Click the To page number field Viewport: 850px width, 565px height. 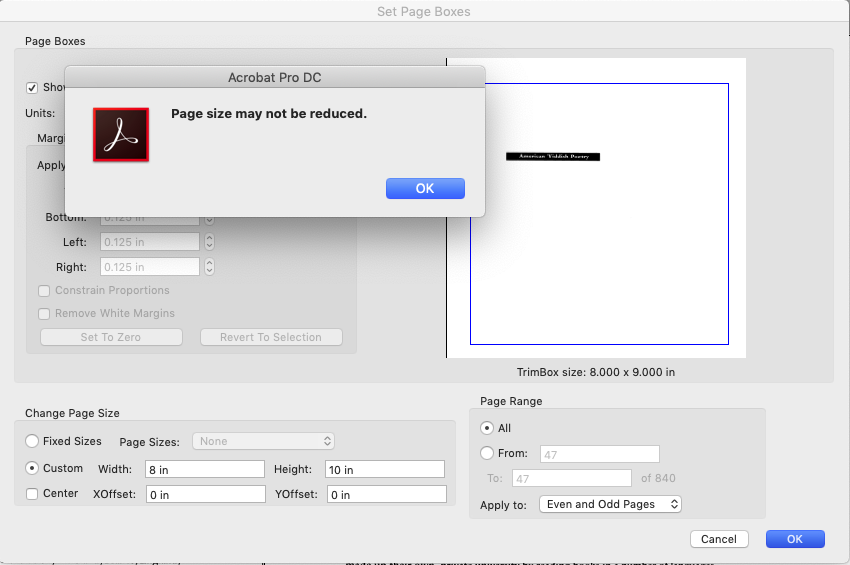pos(572,478)
